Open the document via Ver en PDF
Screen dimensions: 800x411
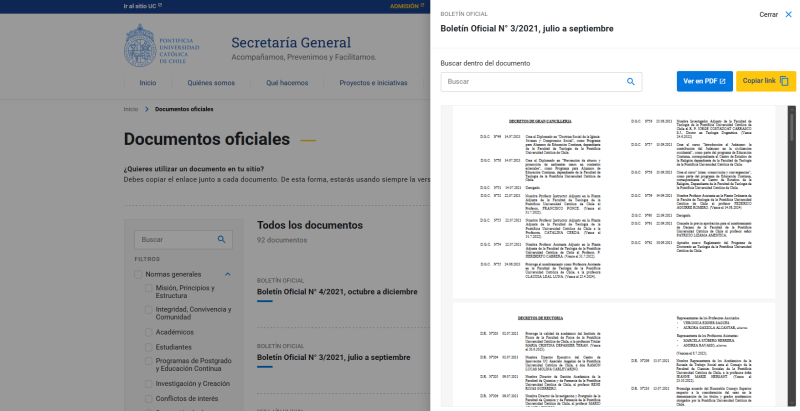pos(705,81)
